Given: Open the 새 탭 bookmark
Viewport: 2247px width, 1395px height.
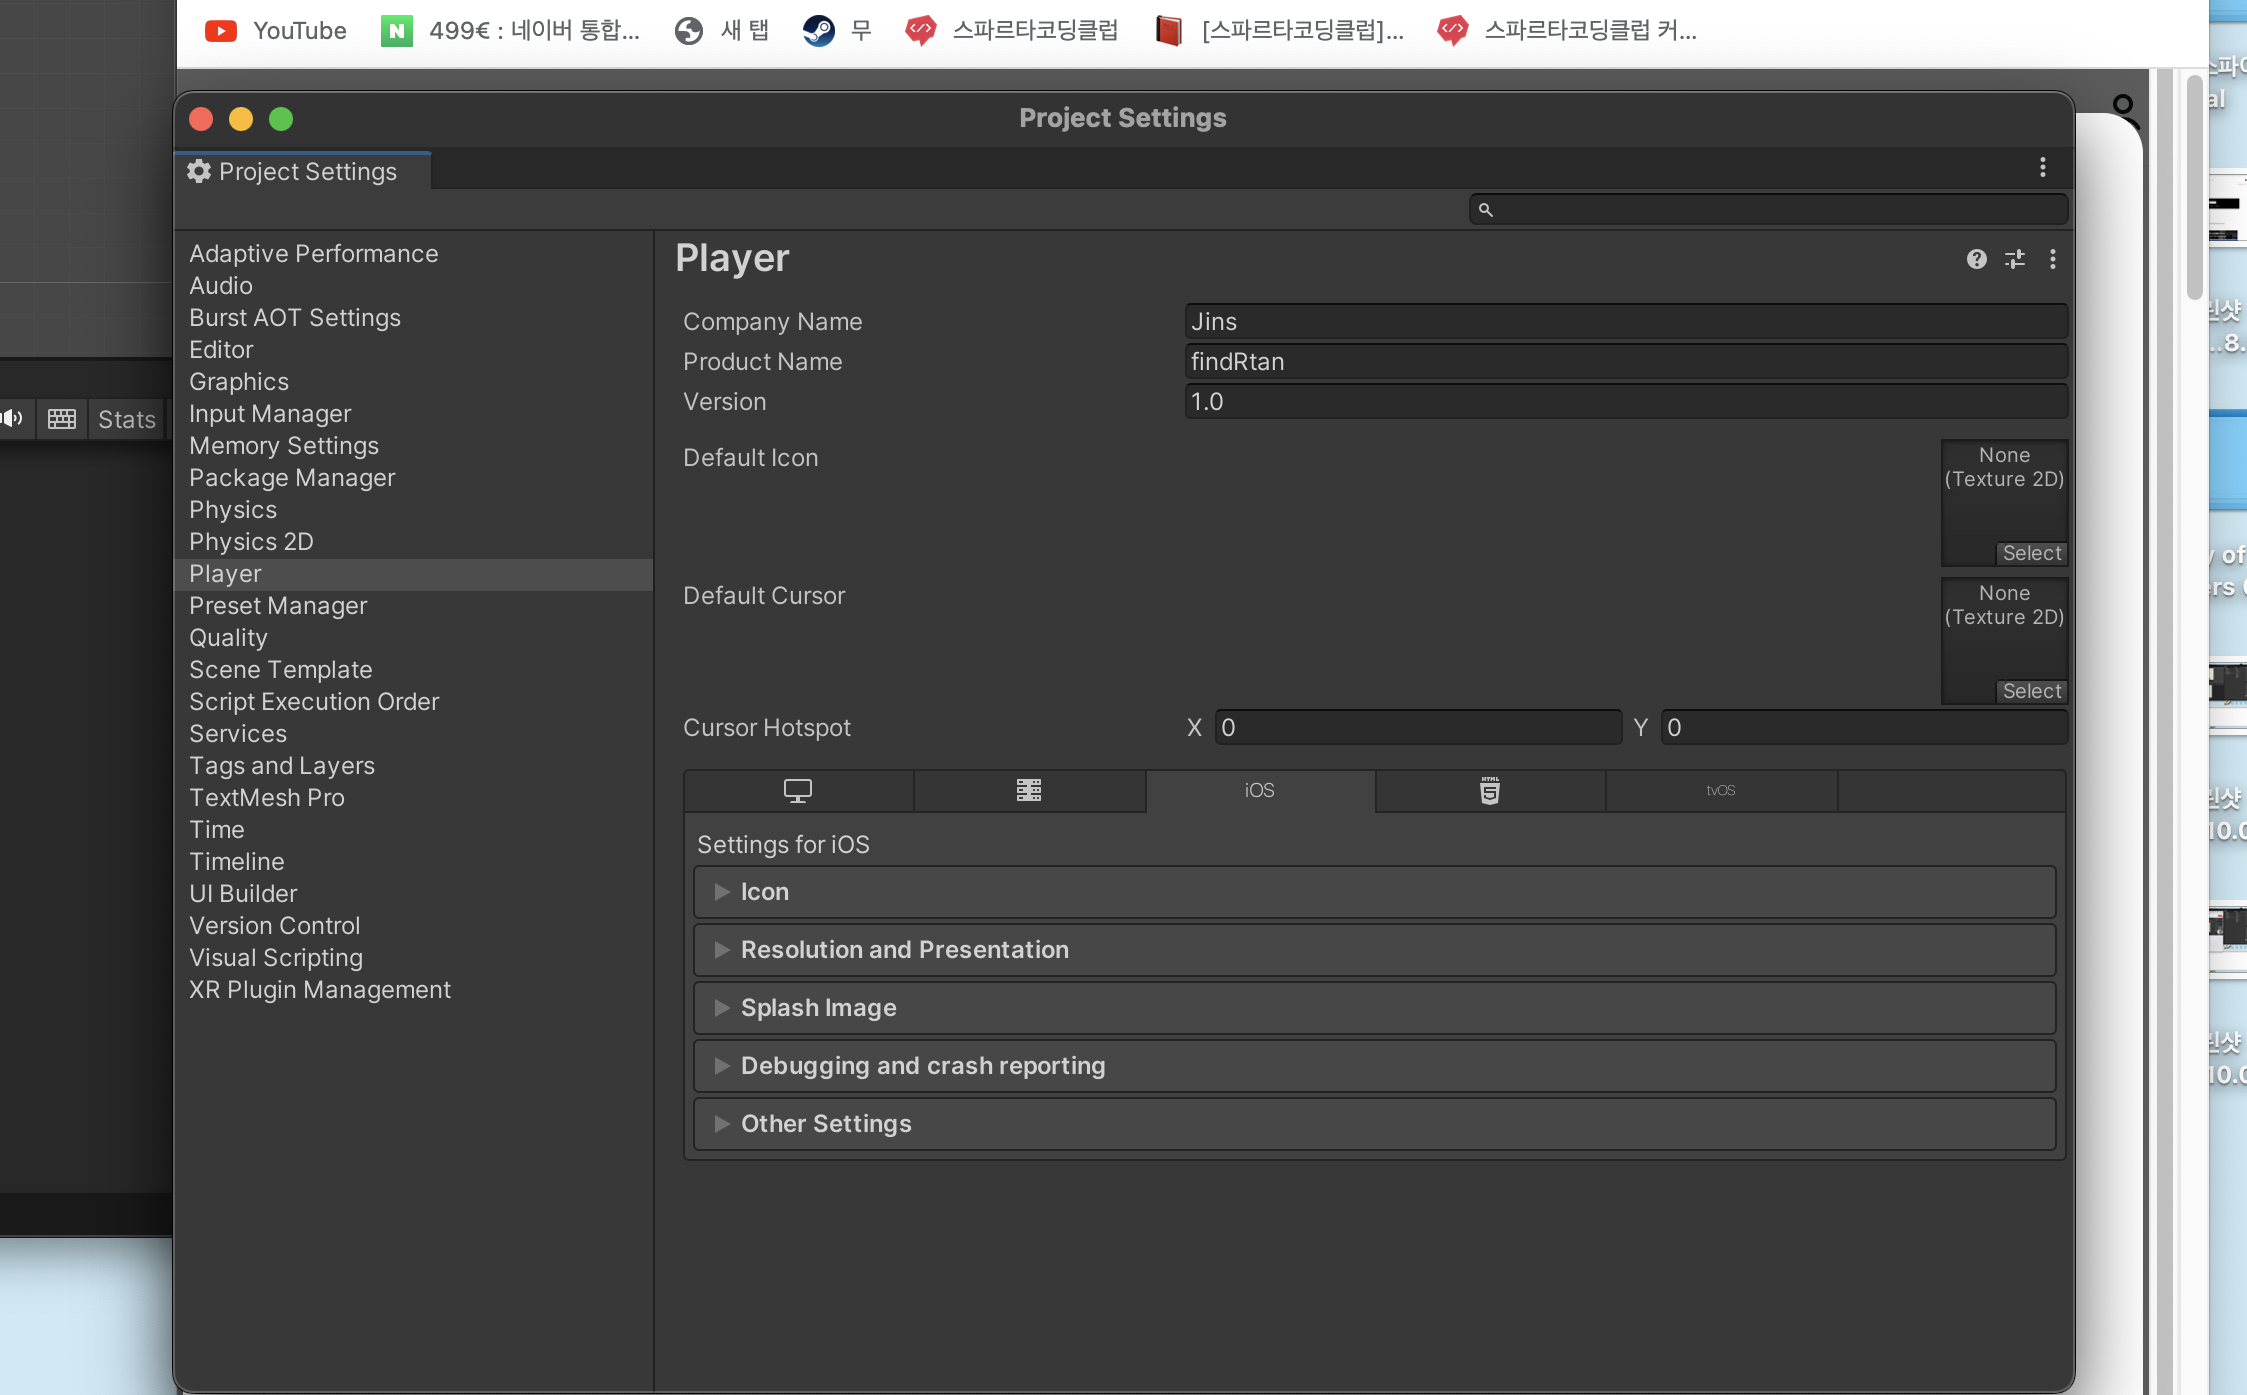Looking at the screenshot, I should (x=722, y=31).
